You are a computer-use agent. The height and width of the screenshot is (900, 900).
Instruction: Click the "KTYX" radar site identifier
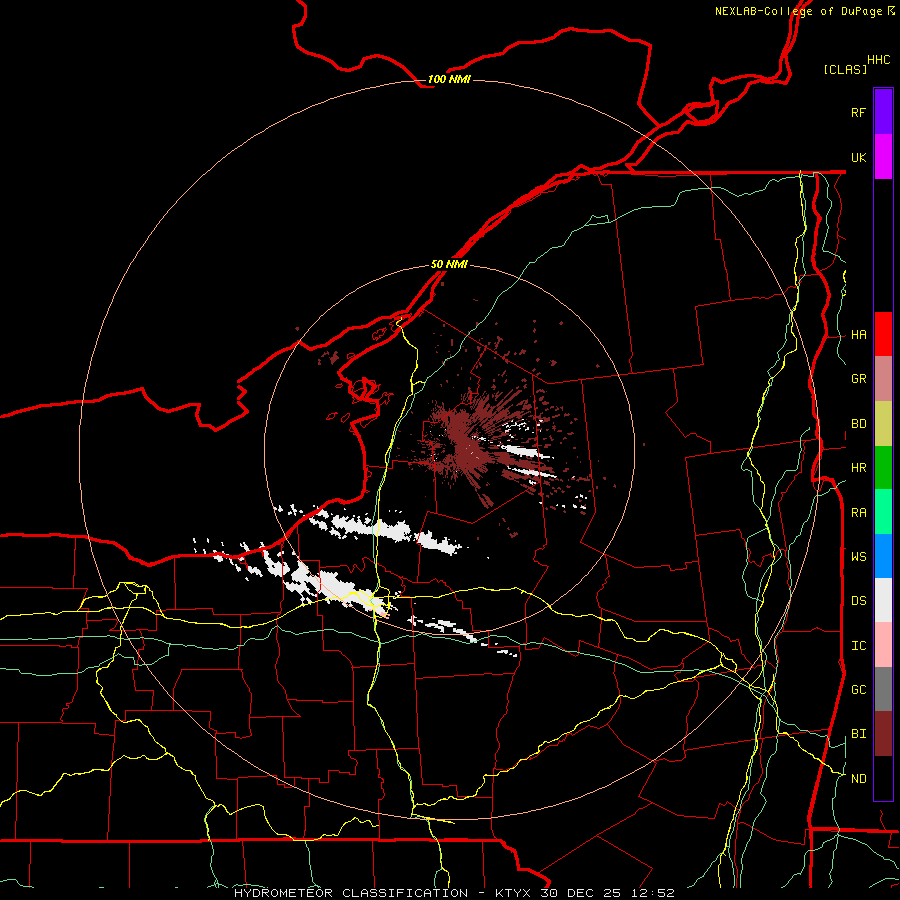point(514,893)
